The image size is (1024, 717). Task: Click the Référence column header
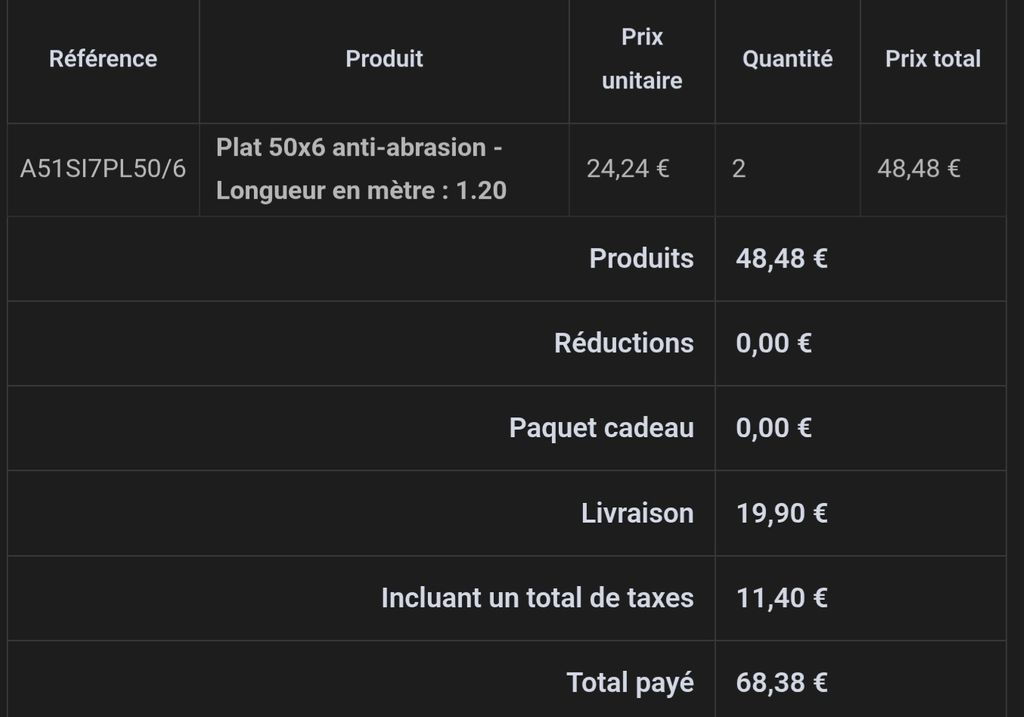coord(103,59)
